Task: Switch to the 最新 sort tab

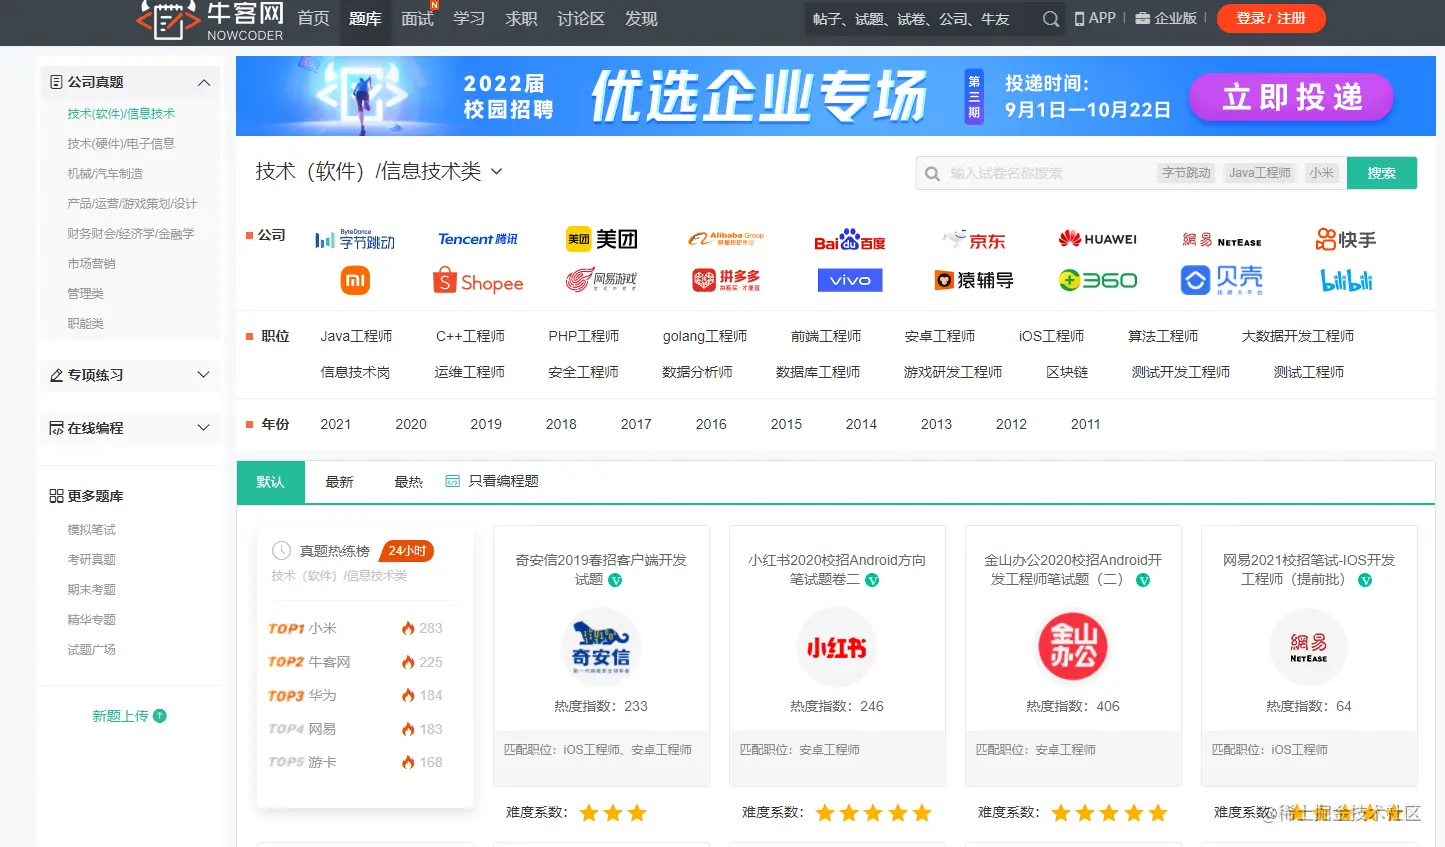Action: coord(339,482)
